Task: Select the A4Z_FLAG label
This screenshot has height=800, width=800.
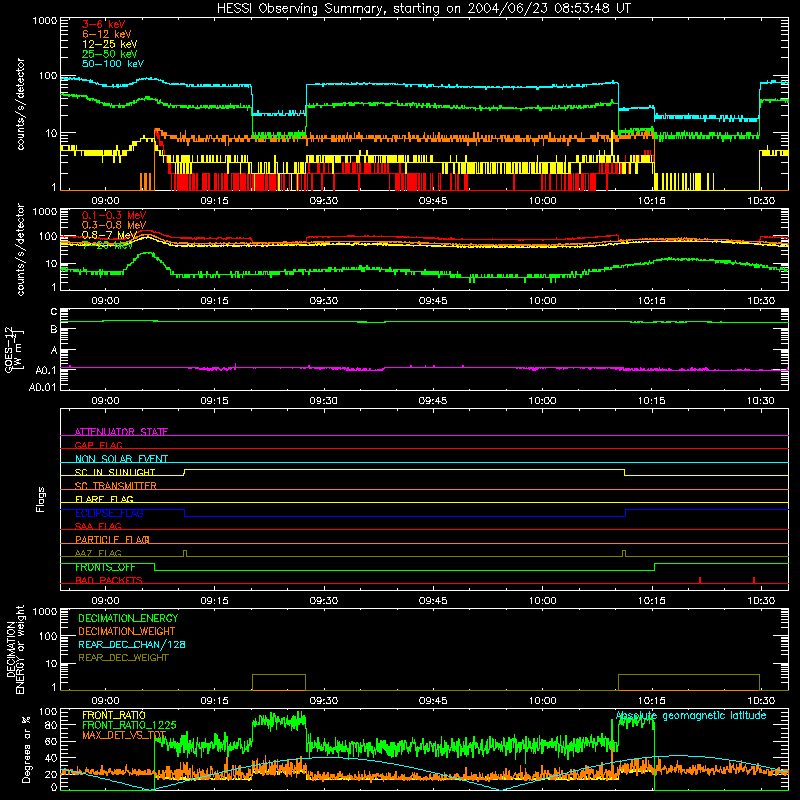Action: (x=98, y=553)
